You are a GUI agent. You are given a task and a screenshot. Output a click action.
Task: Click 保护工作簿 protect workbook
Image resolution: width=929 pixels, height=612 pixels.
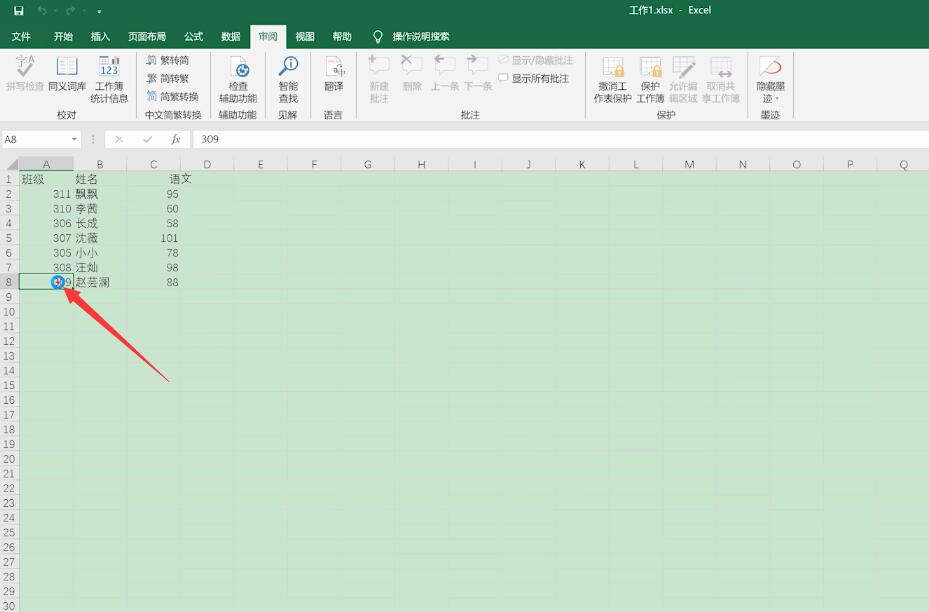pos(650,79)
